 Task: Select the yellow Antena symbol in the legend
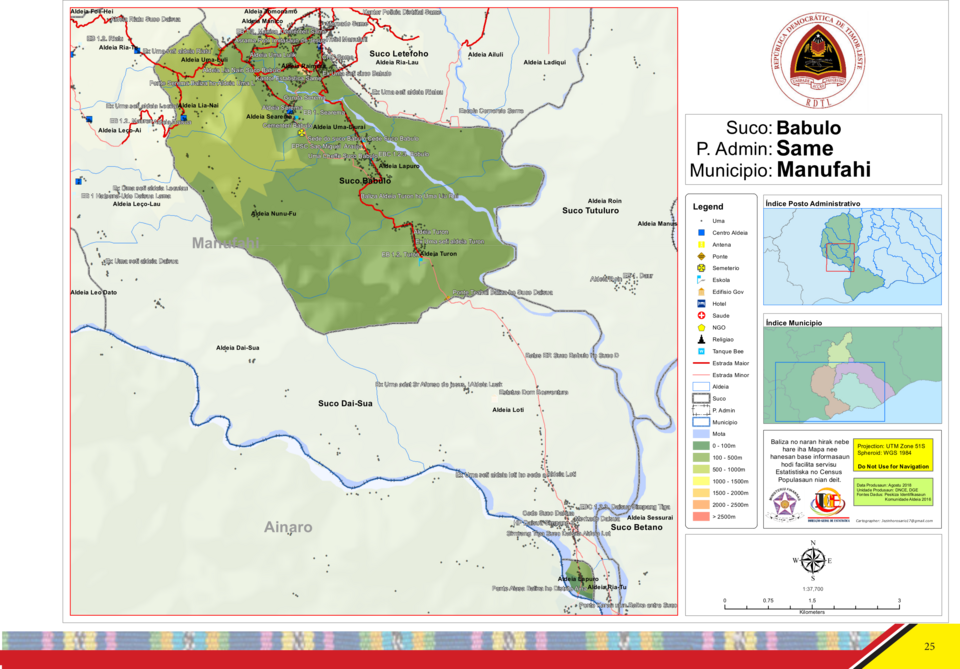coord(702,244)
